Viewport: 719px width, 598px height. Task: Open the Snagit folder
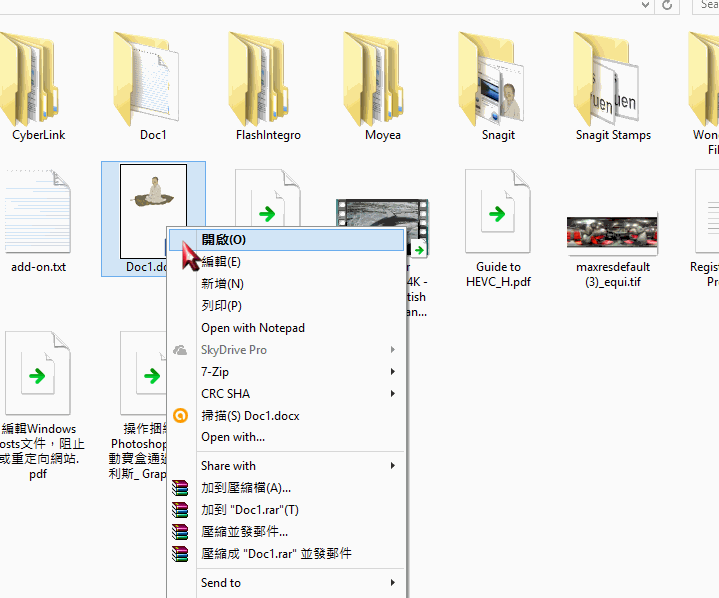pos(491,79)
